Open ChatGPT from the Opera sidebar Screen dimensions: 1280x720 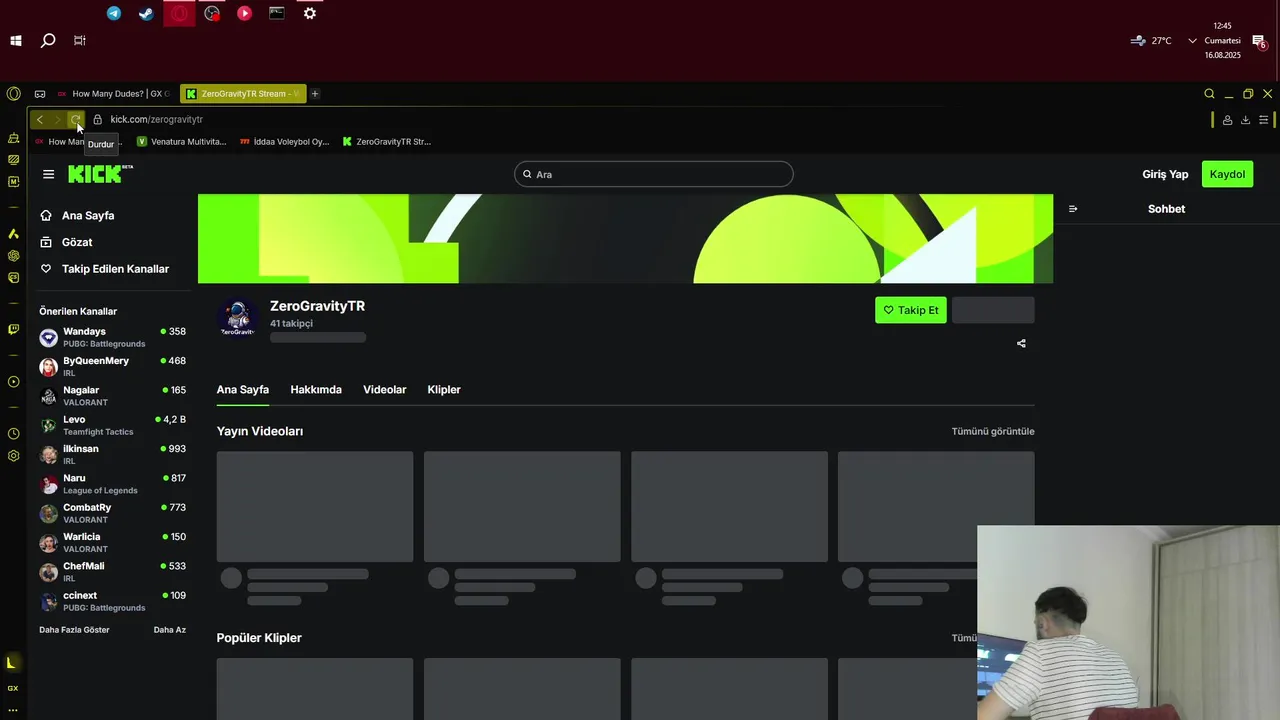tap(13, 255)
